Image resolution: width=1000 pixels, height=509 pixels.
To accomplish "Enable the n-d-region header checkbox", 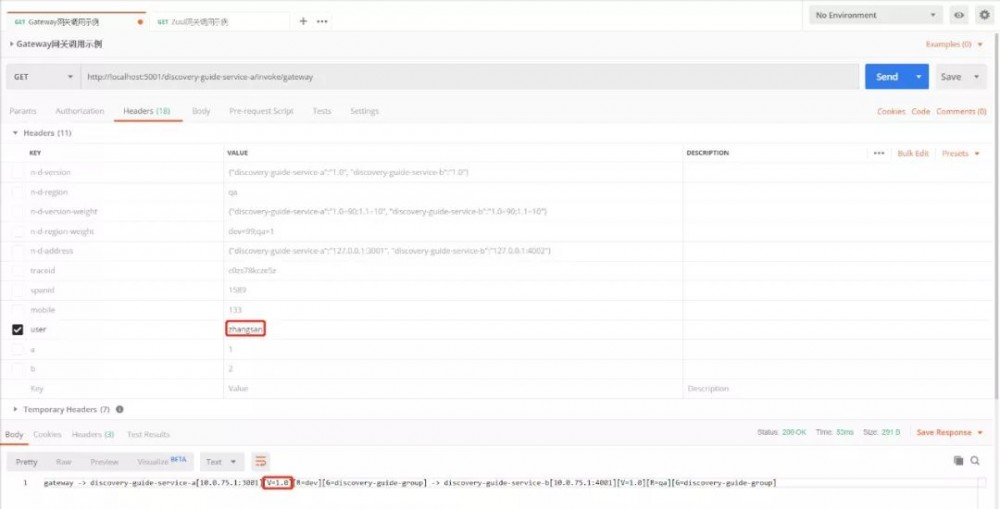I will [18, 192].
